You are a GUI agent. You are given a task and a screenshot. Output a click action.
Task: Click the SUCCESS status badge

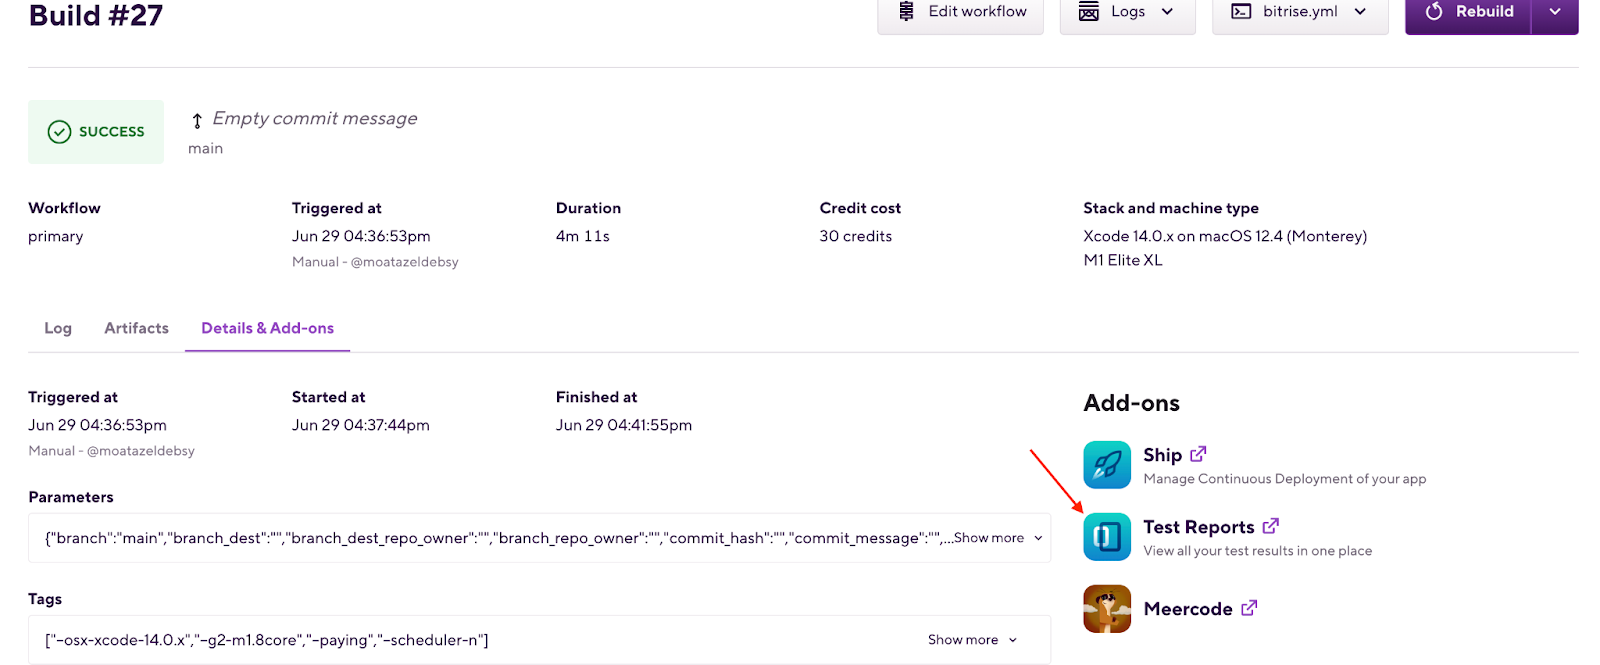click(x=96, y=132)
